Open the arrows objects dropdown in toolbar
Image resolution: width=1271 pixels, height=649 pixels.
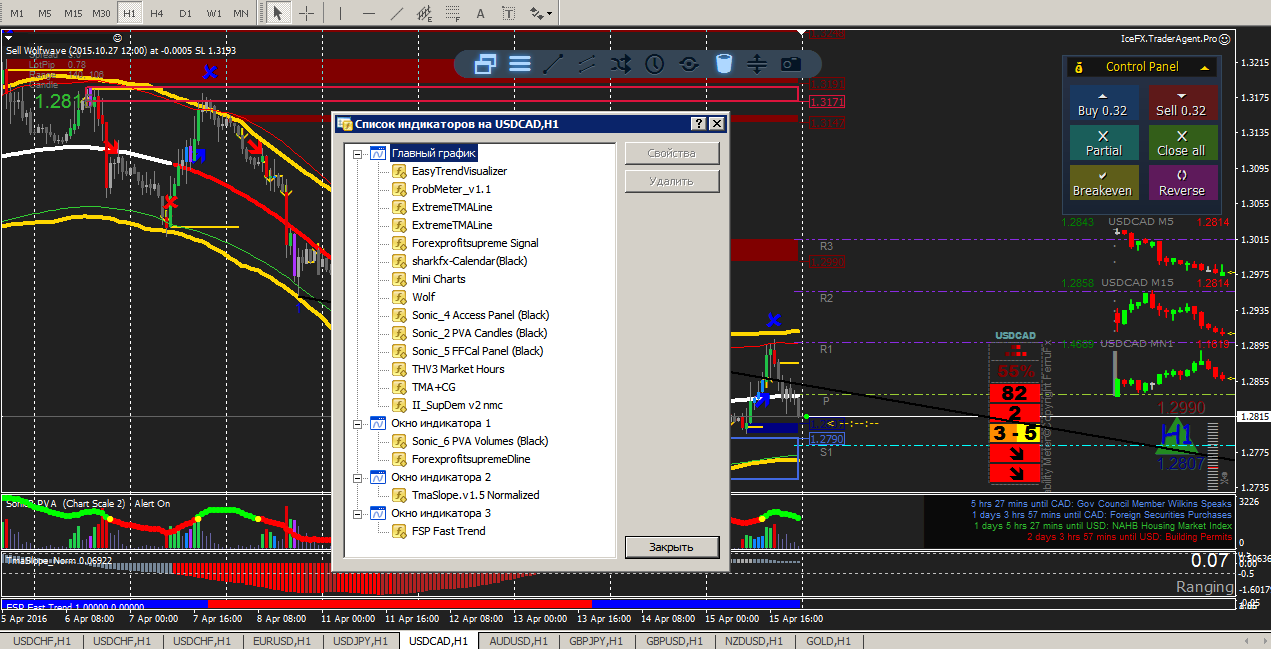click(x=542, y=13)
